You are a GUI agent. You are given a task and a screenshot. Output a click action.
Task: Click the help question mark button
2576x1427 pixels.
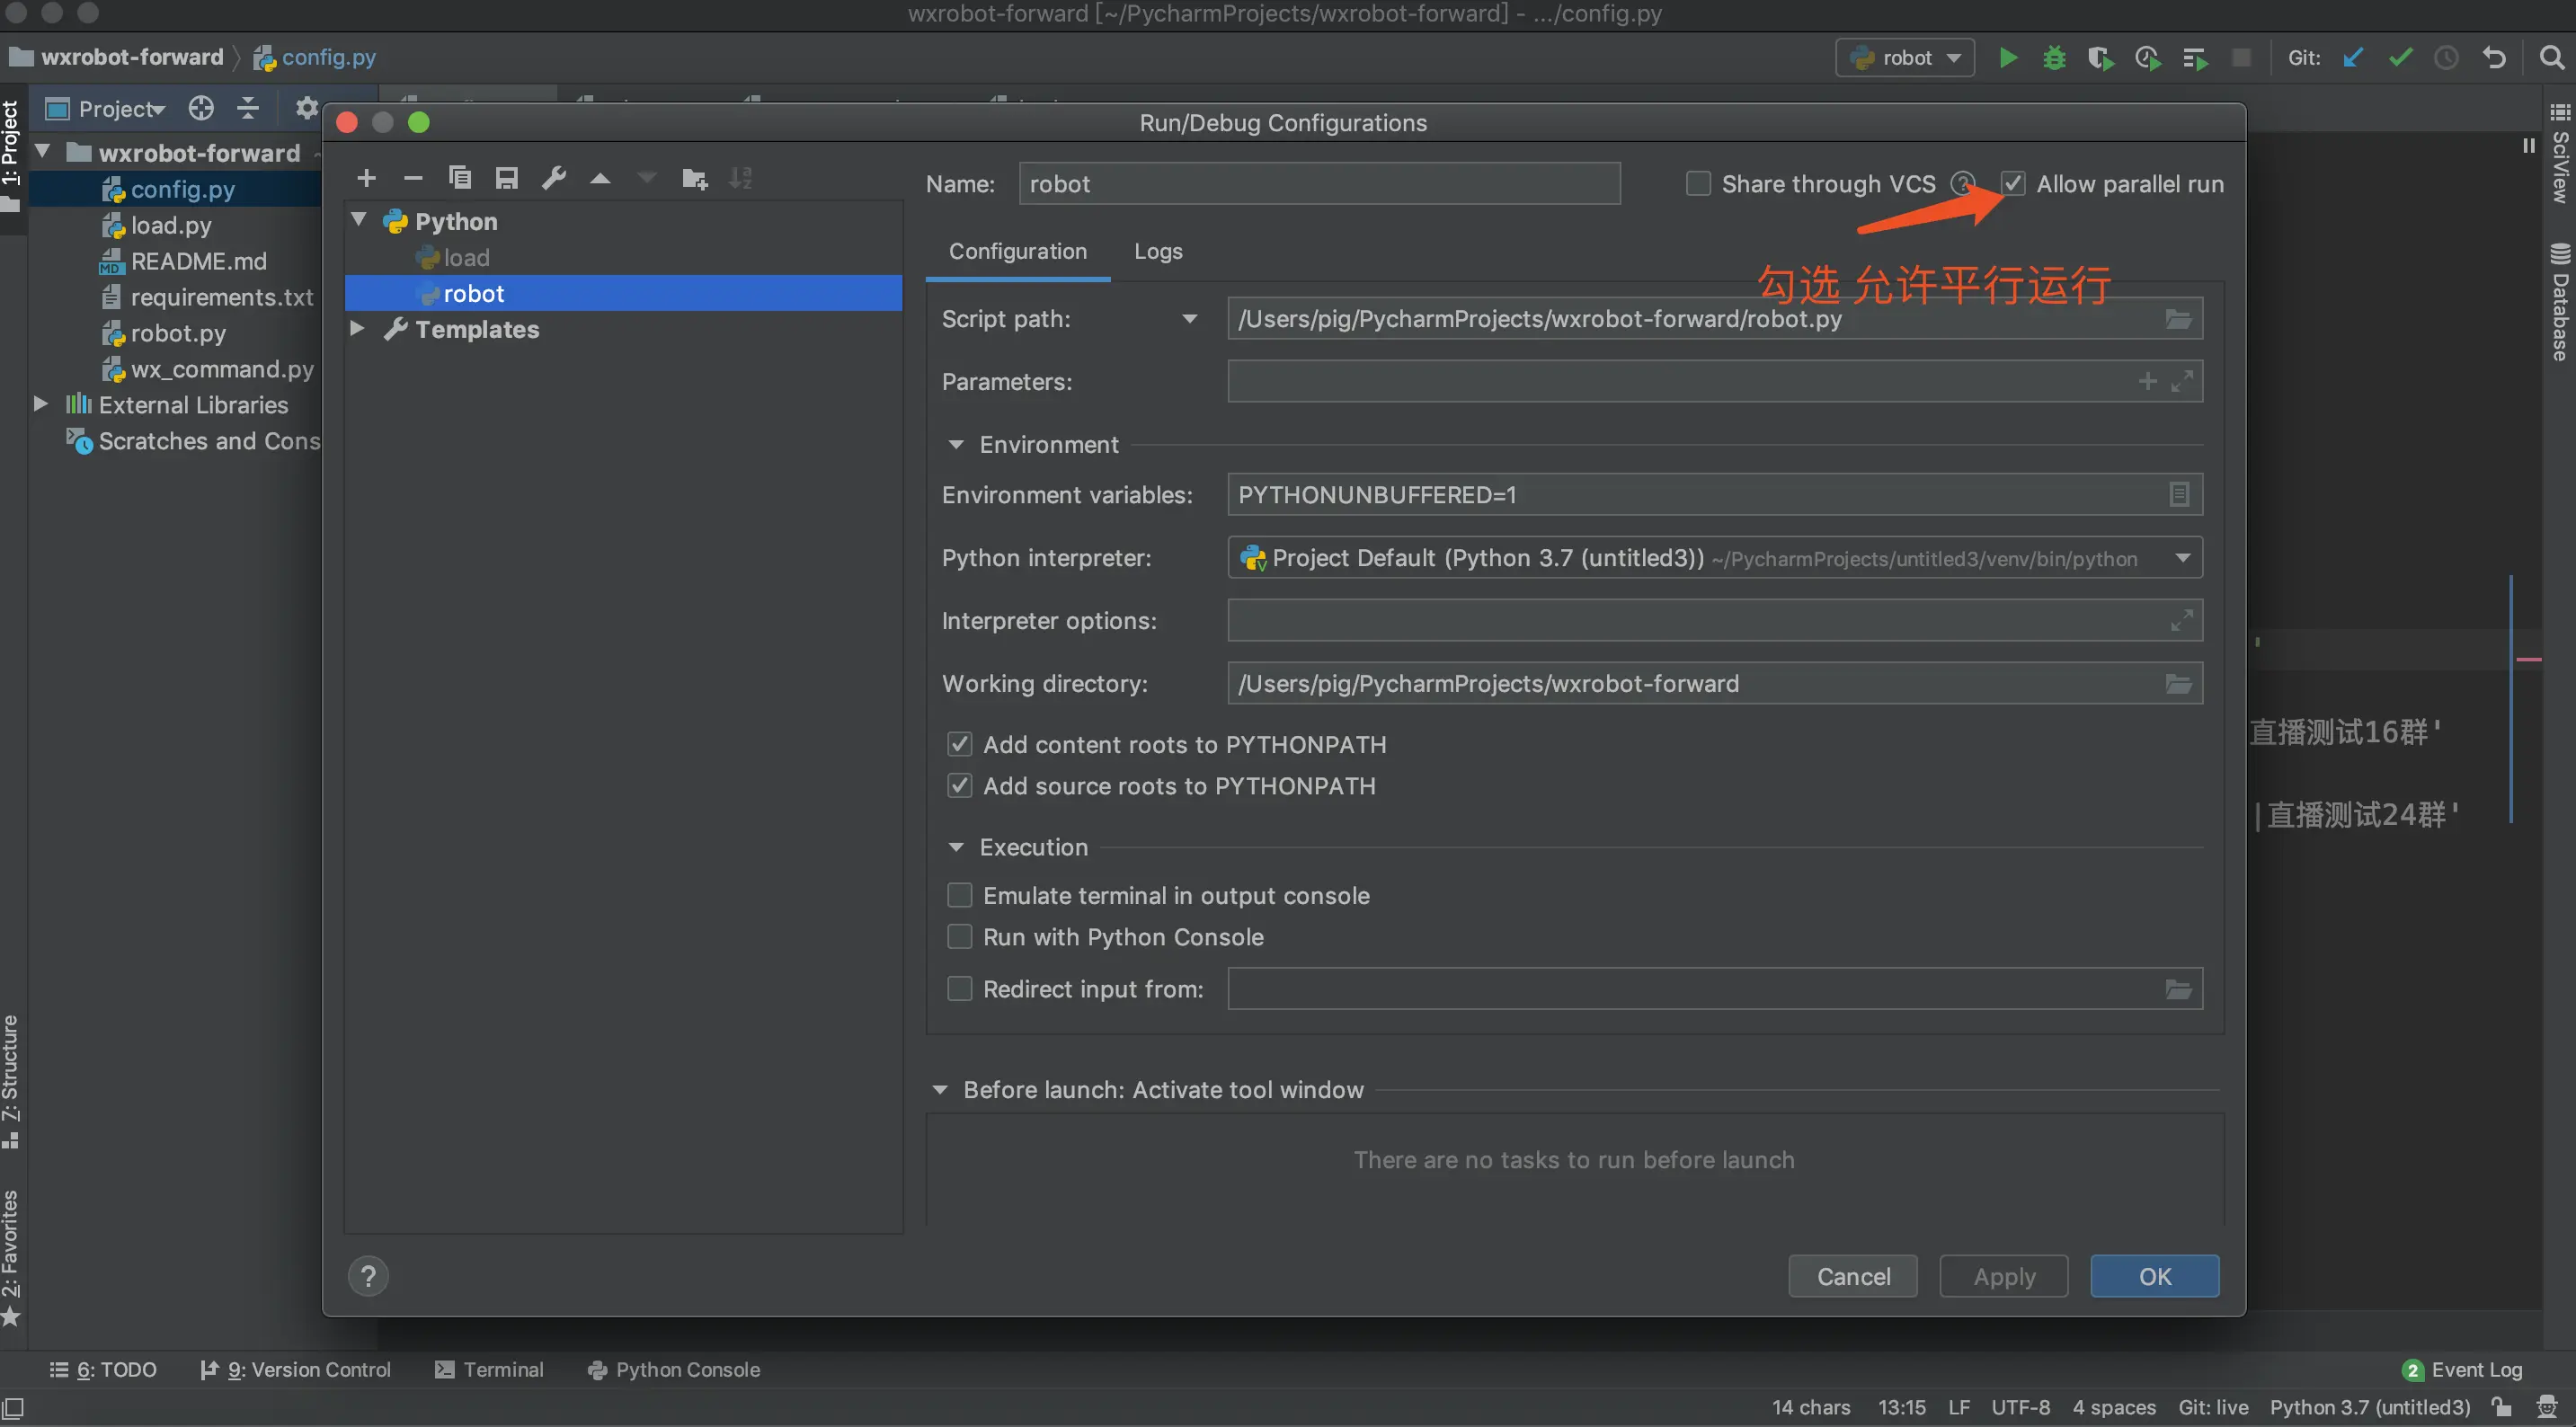coord(368,1276)
